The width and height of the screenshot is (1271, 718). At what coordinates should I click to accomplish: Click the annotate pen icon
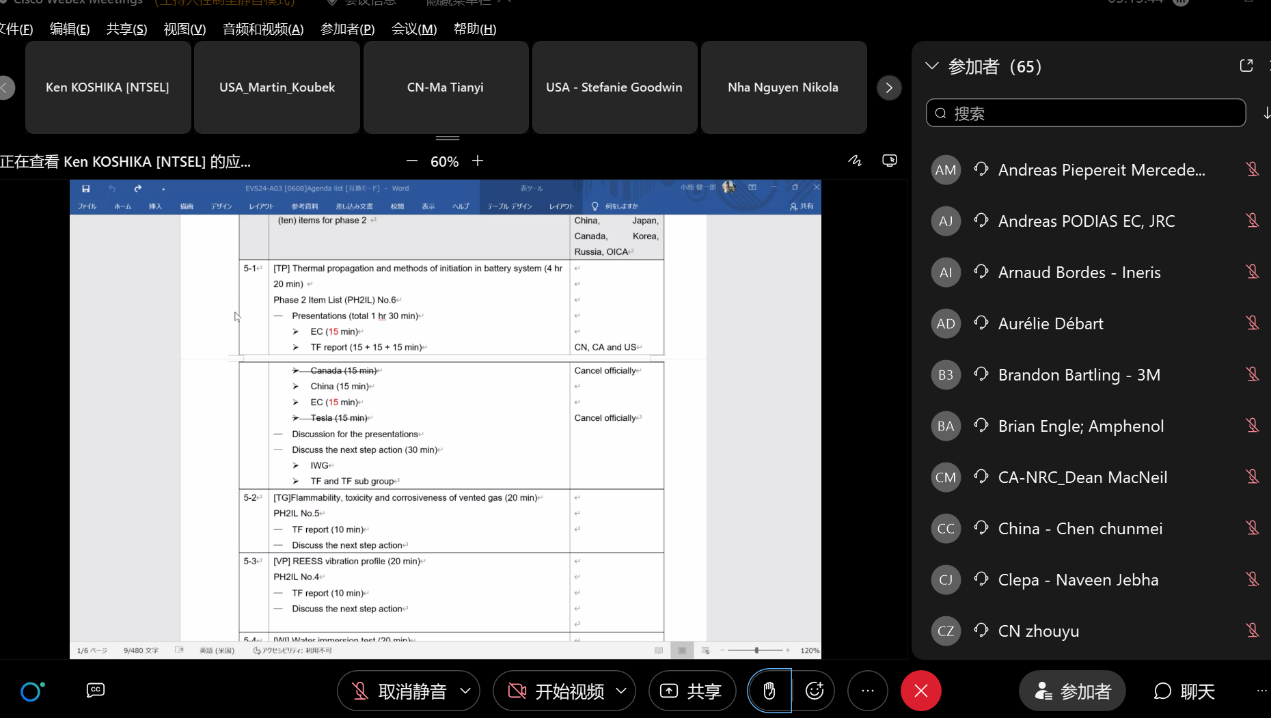click(x=855, y=161)
